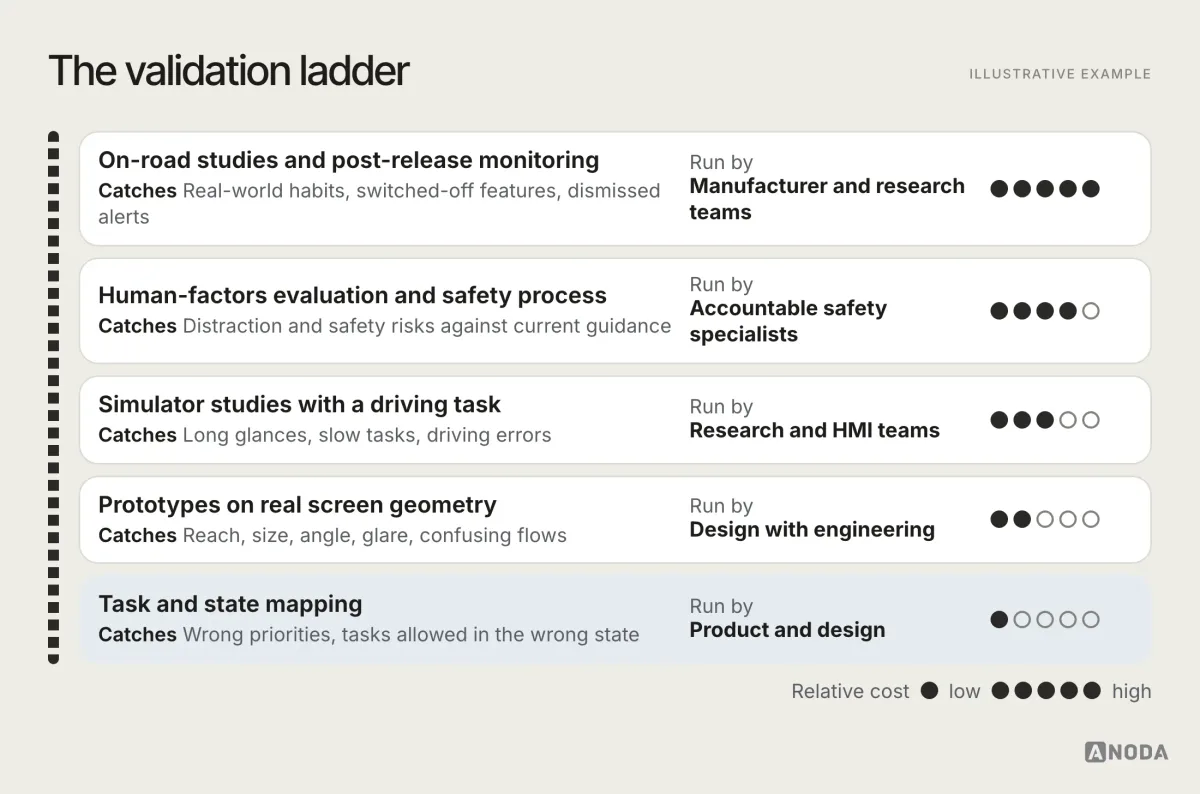Click 'Design with engineering' text

(x=812, y=530)
